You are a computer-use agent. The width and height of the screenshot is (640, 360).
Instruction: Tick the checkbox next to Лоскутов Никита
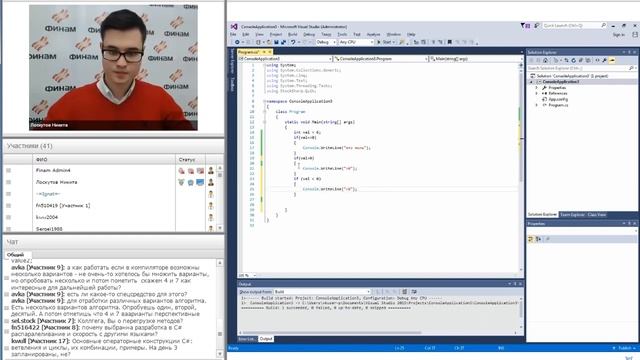9,182
